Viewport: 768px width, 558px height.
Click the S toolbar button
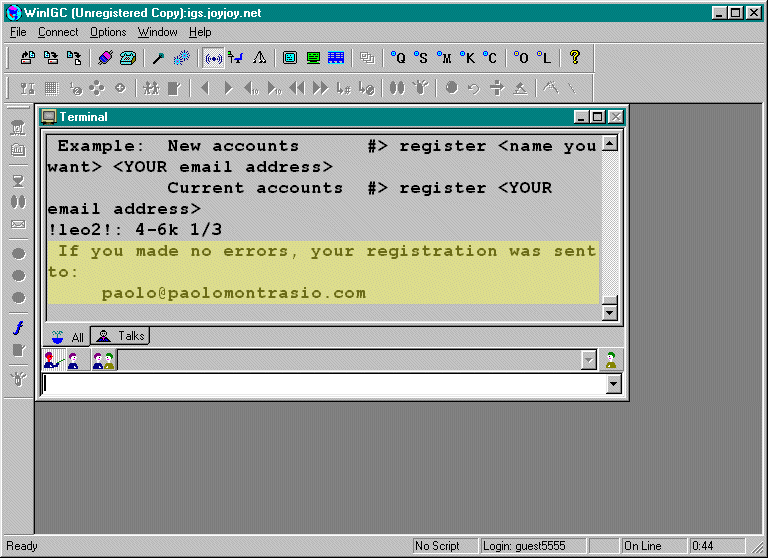point(421,58)
